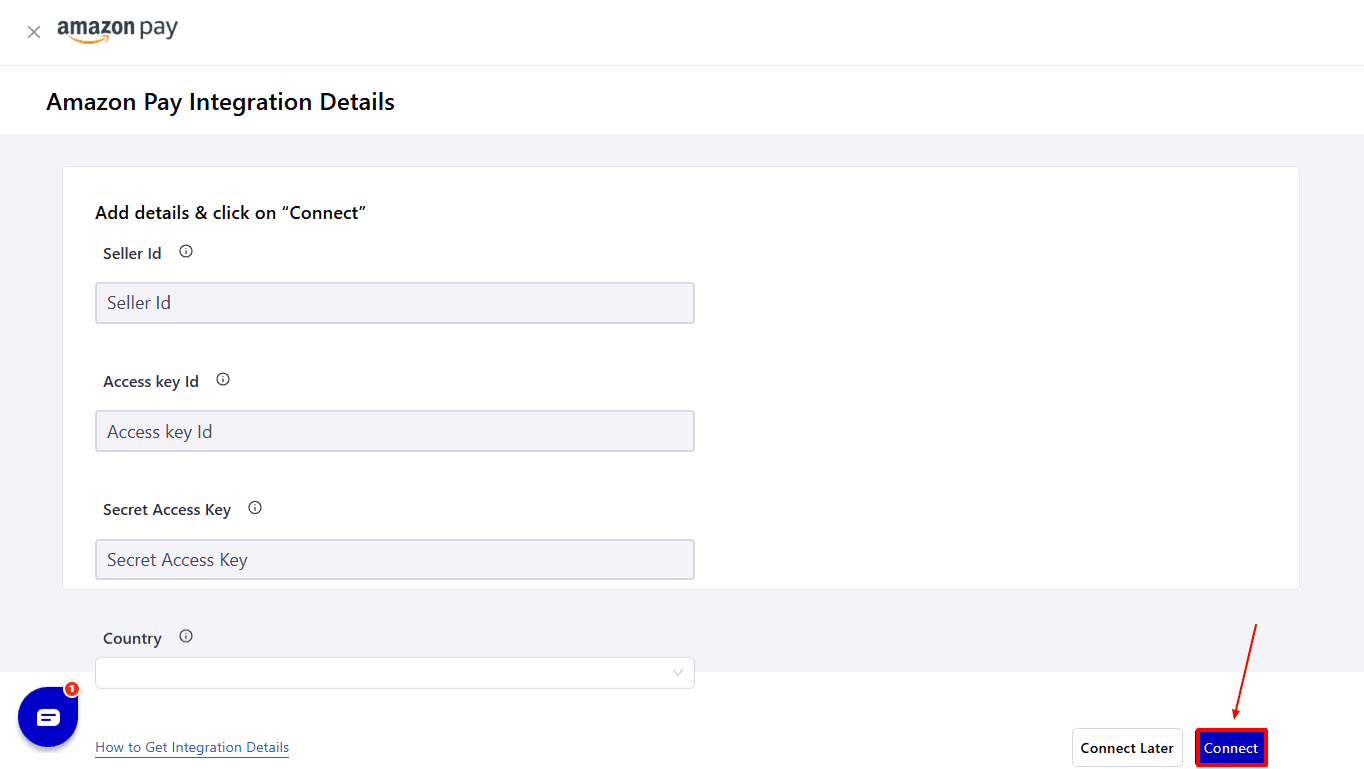
Task: Focus the Secret Access Key input field
Action: tap(394, 560)
